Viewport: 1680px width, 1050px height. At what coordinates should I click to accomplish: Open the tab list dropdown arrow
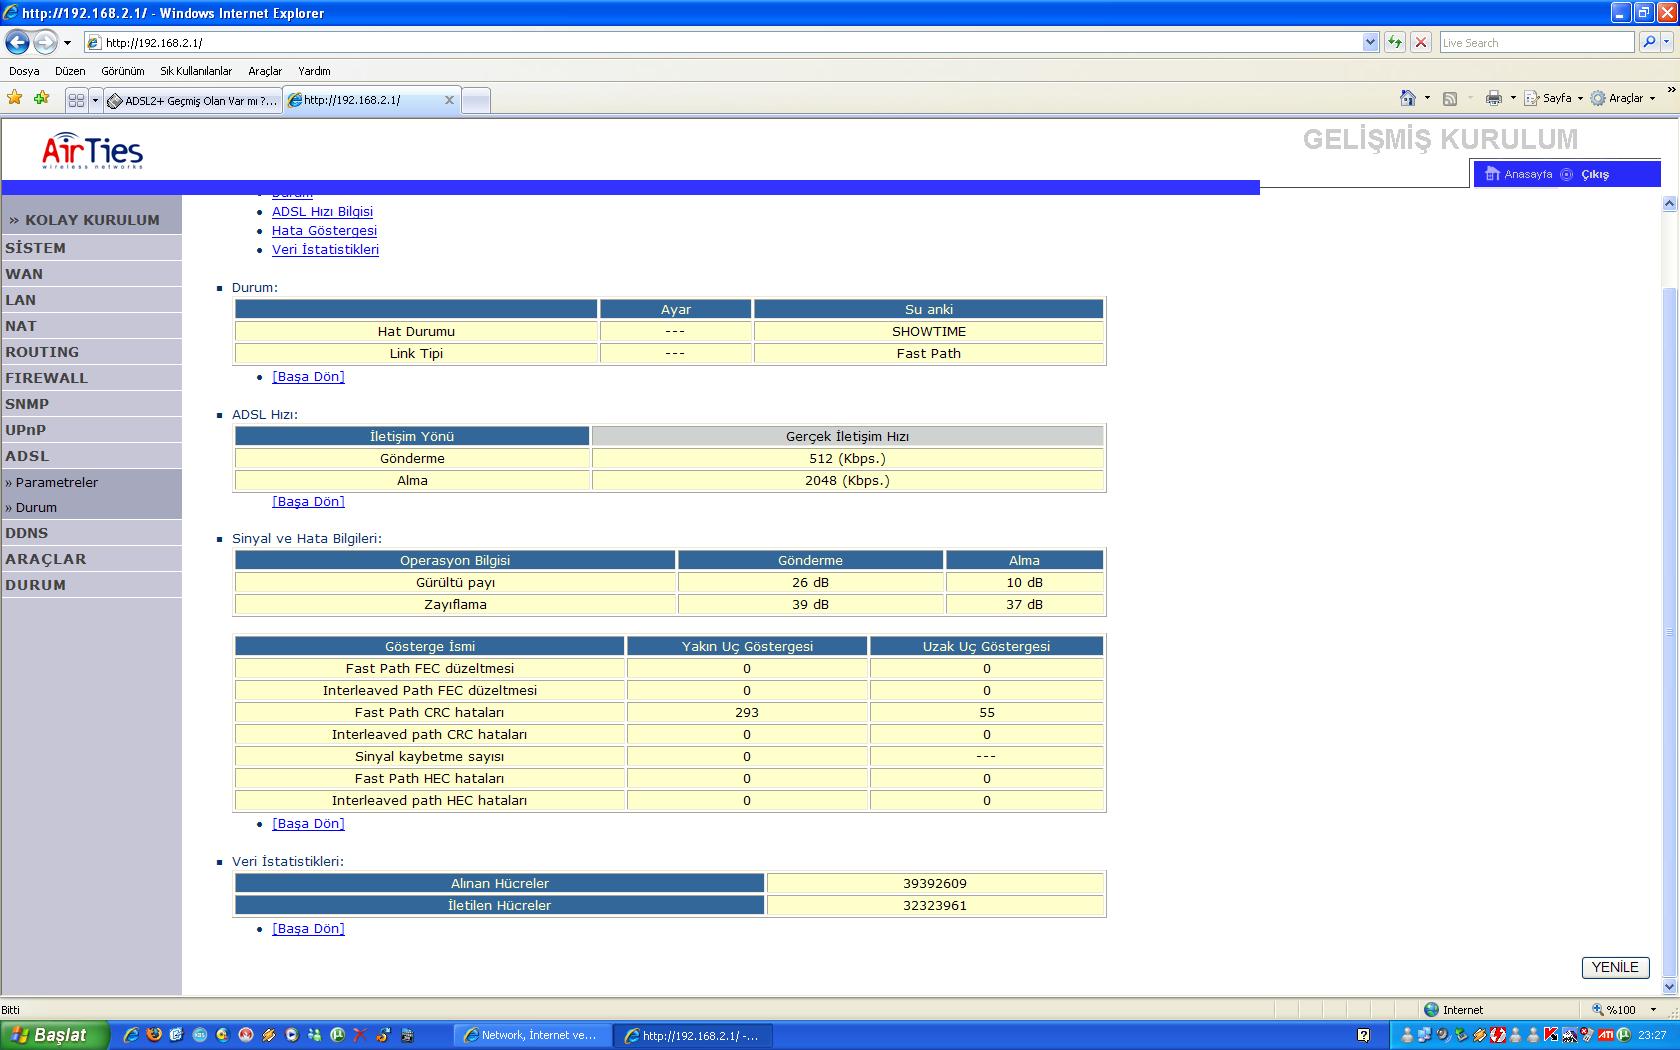pyautogui.click(x=96, y=100)
